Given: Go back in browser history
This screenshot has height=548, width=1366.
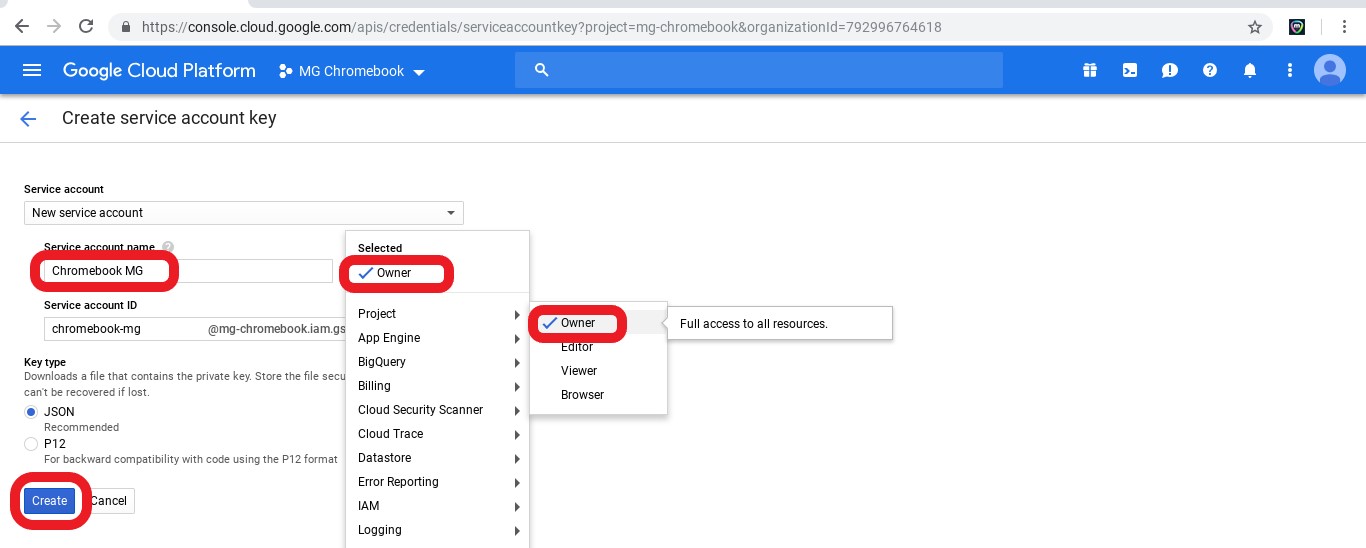Looking at the screenshot, I should point(22,27).
